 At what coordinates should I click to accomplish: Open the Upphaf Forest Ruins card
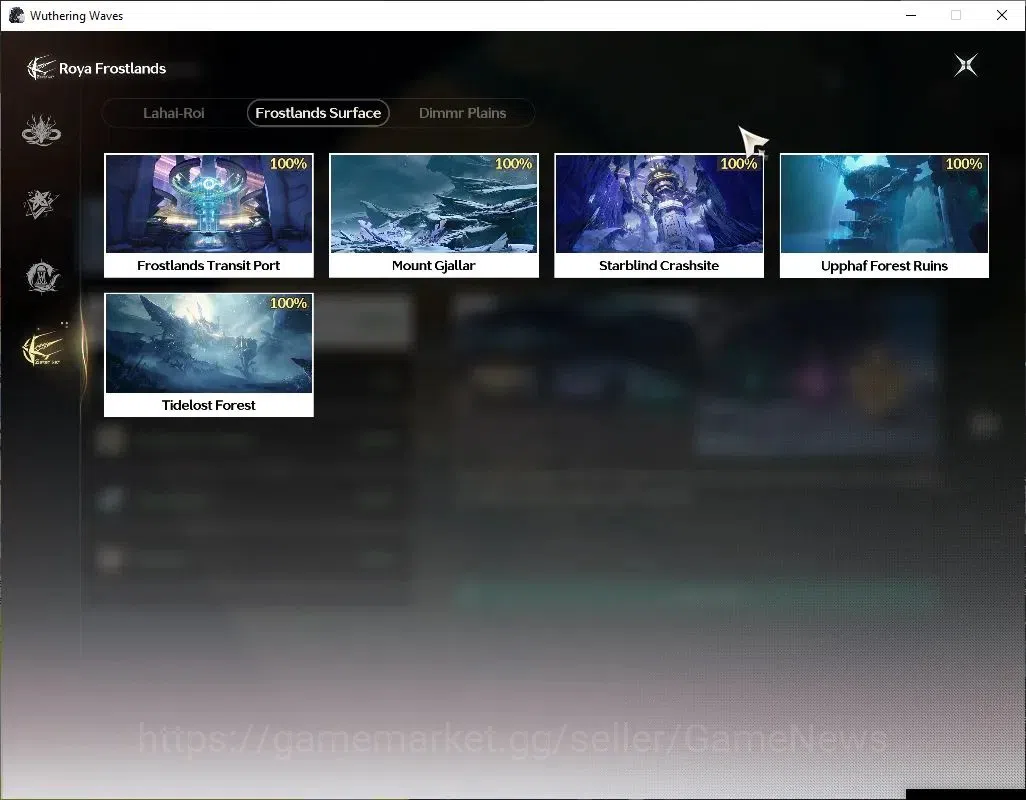click(884, 215)
